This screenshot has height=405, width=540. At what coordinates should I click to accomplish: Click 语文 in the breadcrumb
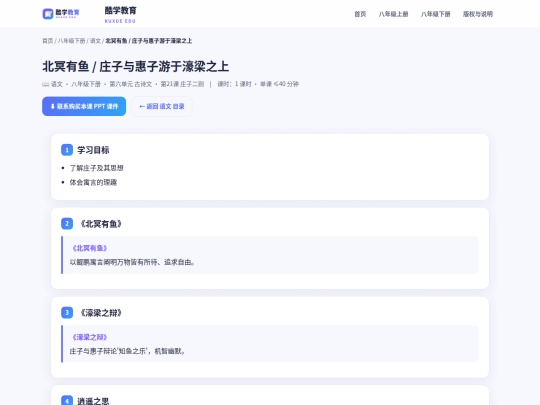(x=95, y=41)
